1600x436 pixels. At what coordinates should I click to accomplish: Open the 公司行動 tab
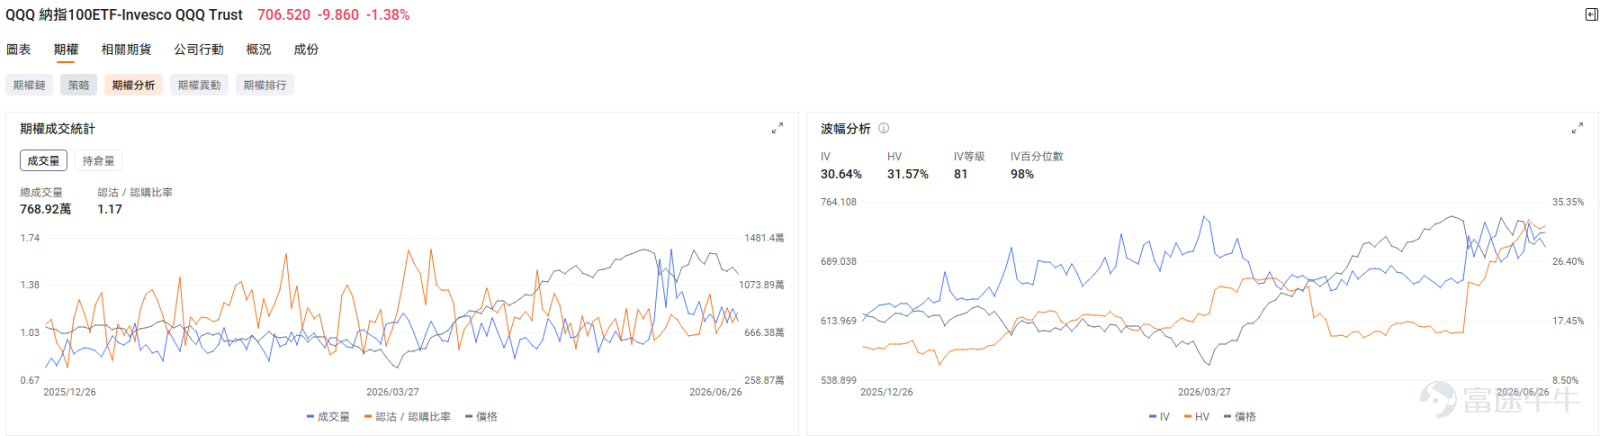(x=199, y=49)
